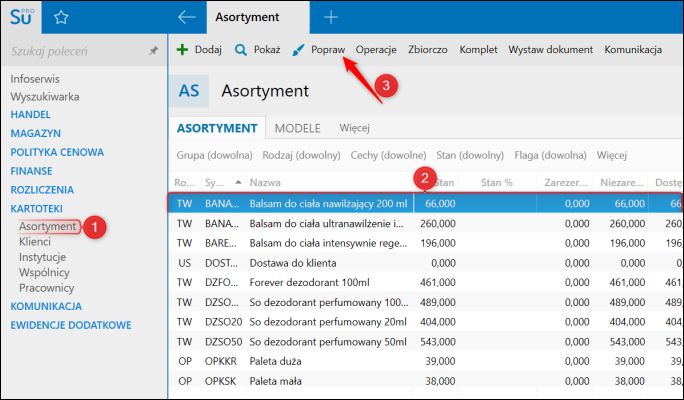Click the Subiekt PRO logo icon
Screen dimensions: 684x400
coord(21,17)
